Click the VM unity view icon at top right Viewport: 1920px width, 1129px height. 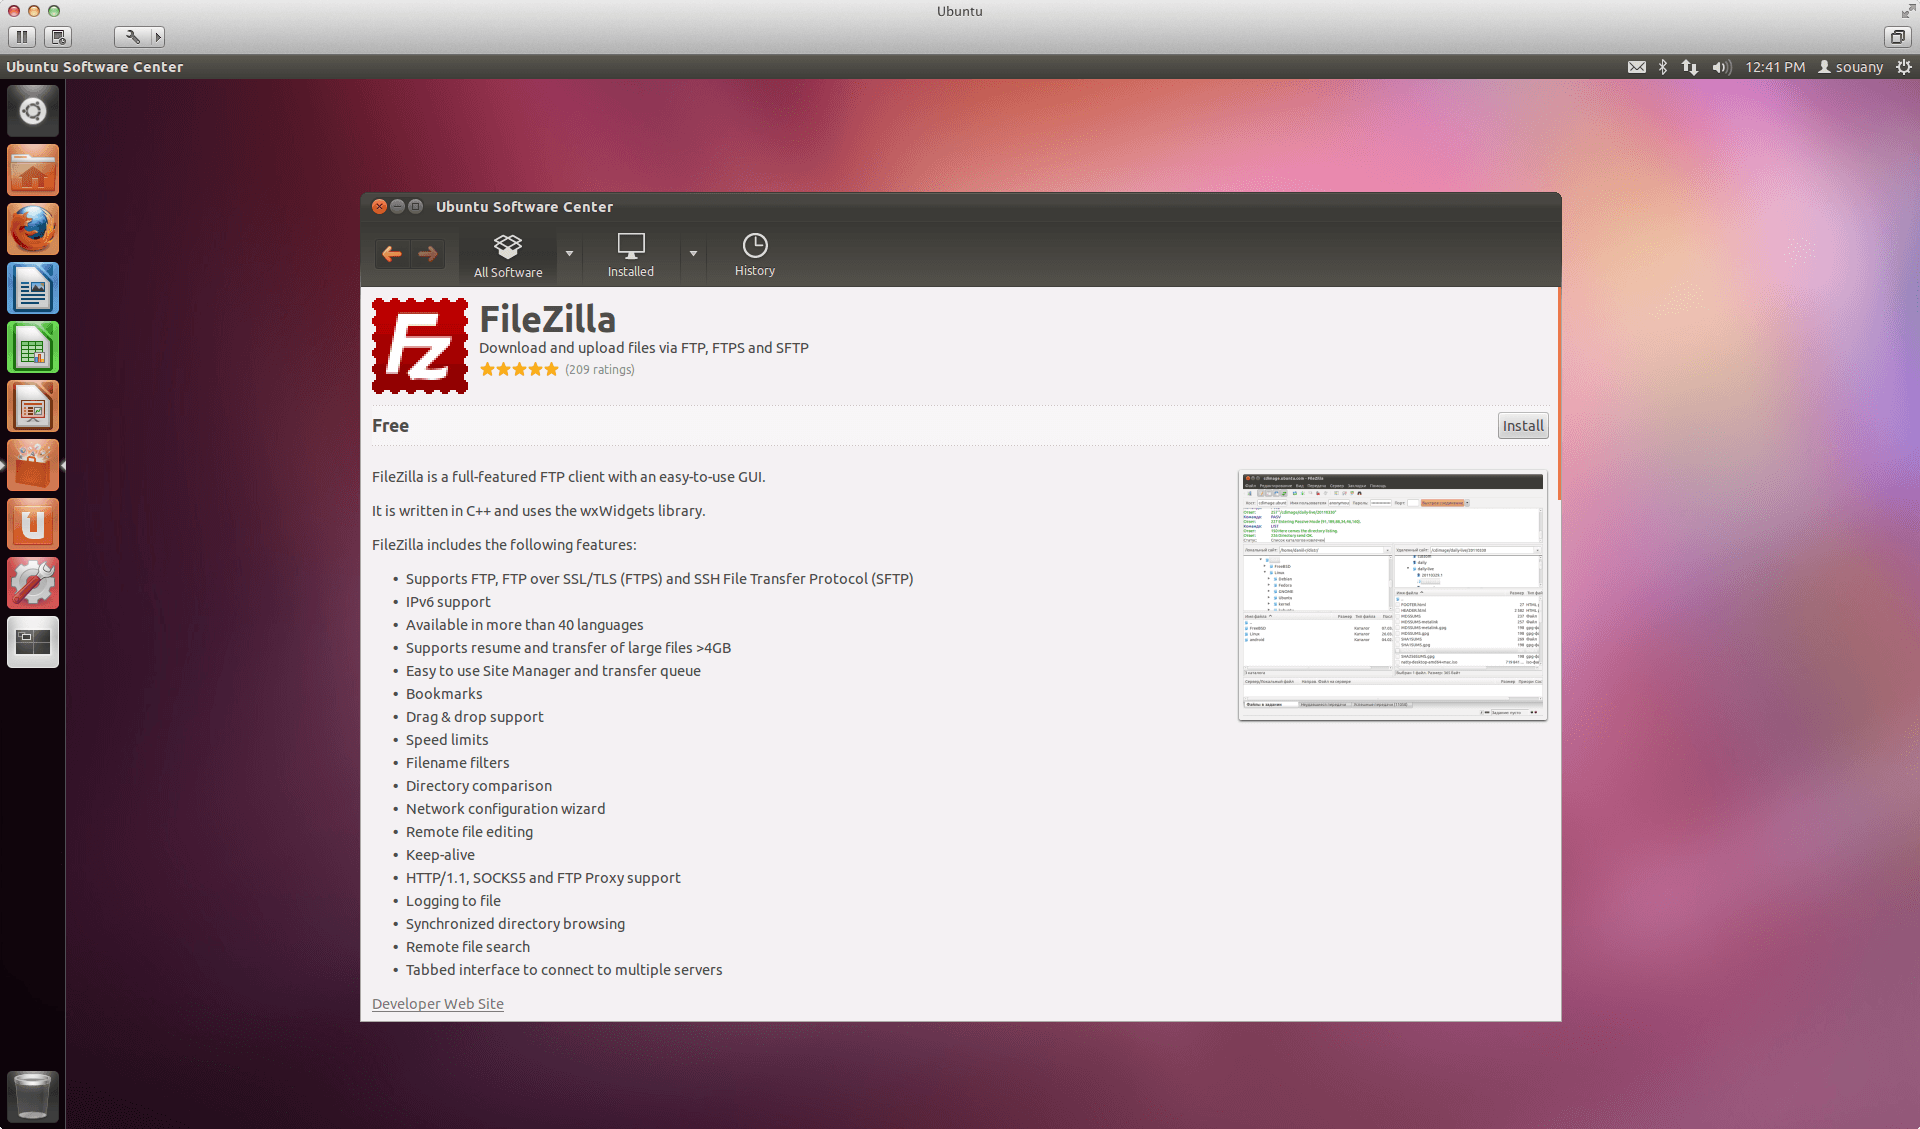[1897, 37]
